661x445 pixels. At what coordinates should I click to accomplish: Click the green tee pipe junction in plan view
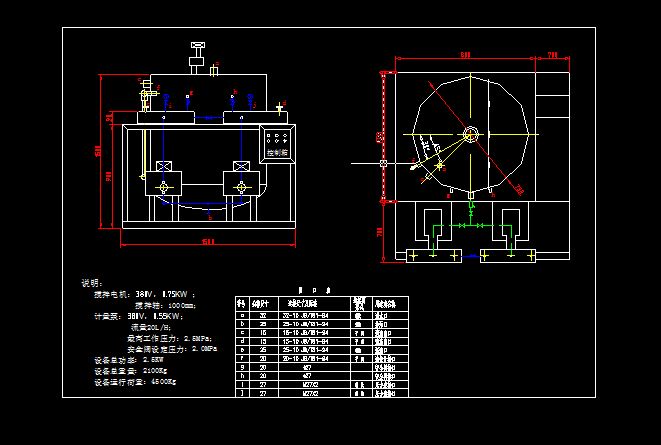(471, 225)
